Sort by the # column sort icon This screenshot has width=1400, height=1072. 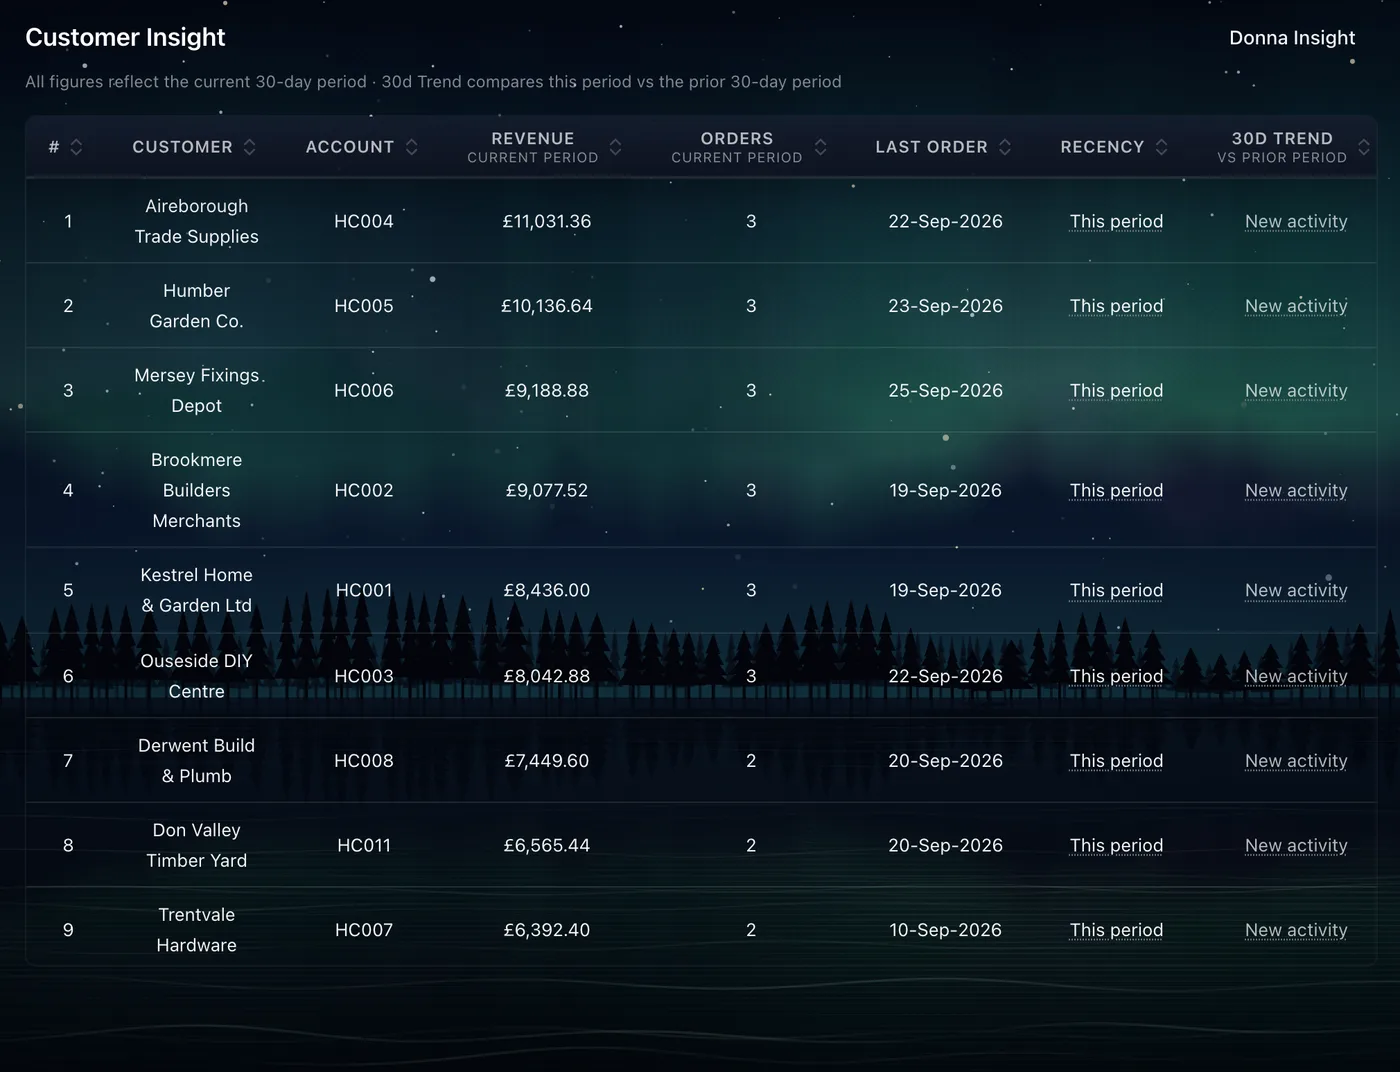coord(76,147)
